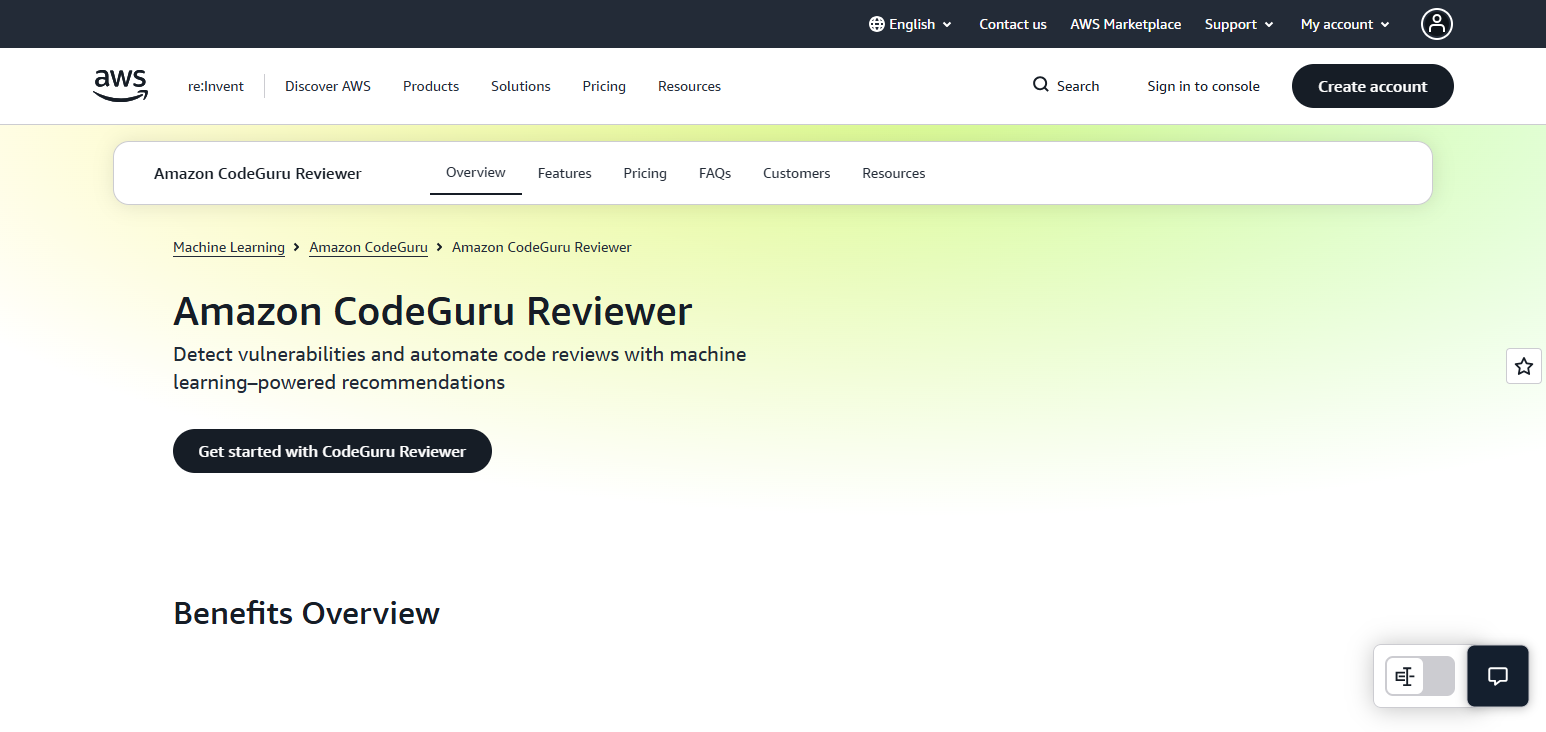Open the Products menu

tap(431, 86)
